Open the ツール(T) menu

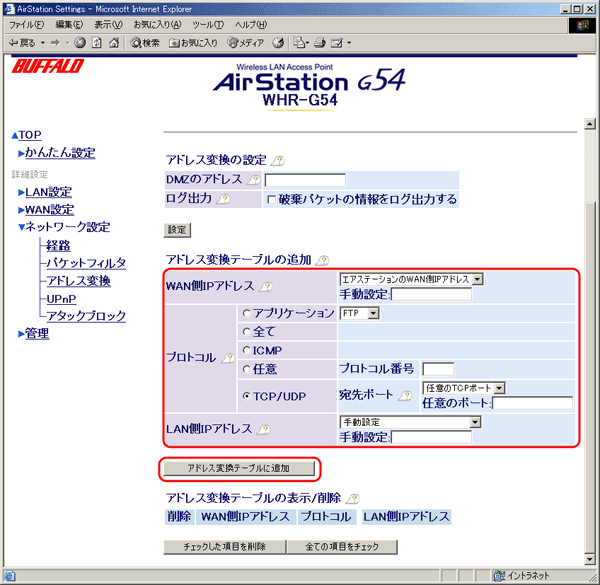208,25
